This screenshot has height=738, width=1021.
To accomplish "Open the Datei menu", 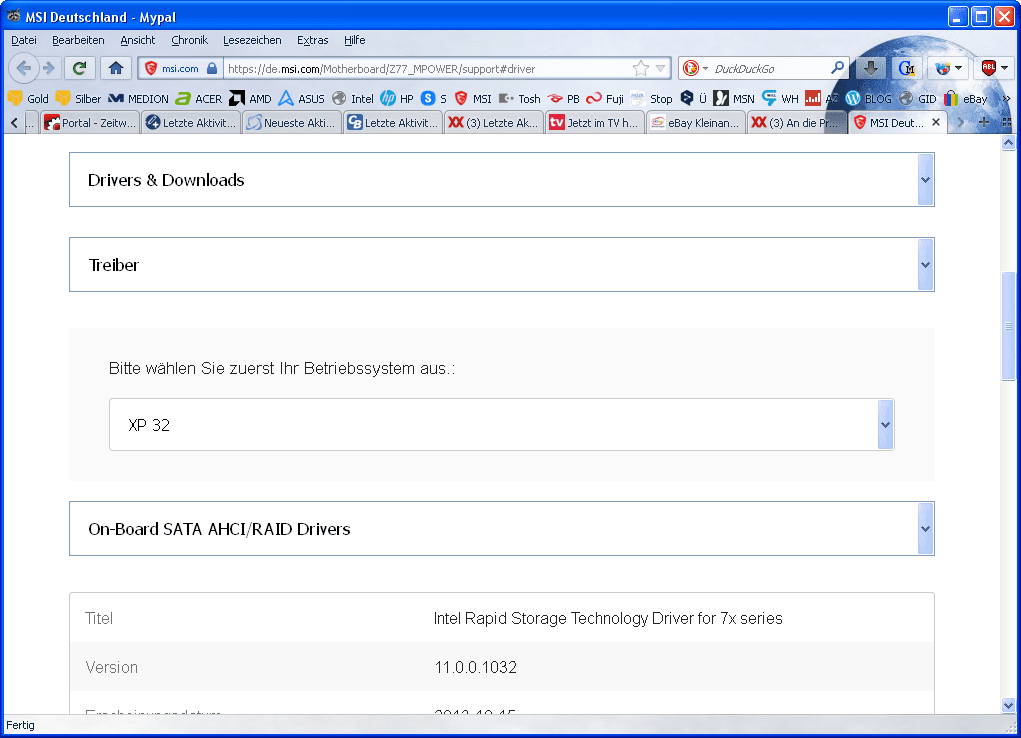I will (x=24, y=40).
